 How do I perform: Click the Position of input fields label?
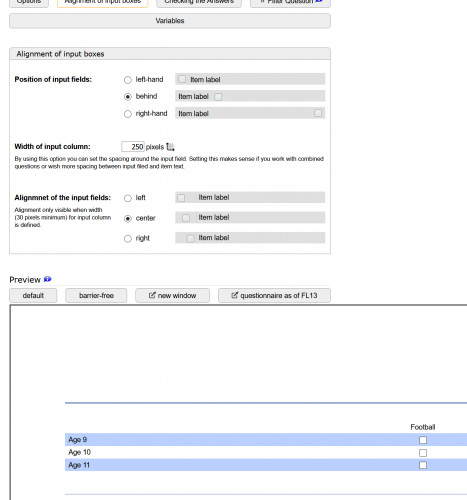pyautogui.click(x=53, y=79)
